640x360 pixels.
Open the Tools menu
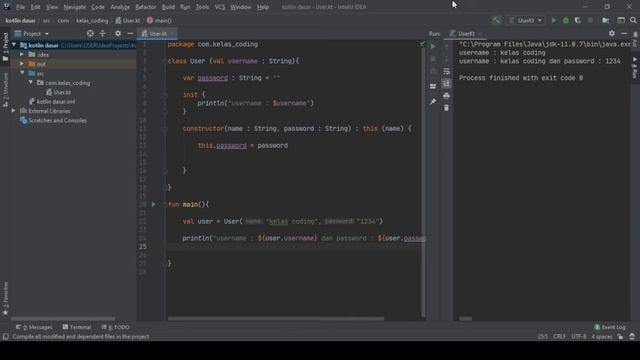202,7
